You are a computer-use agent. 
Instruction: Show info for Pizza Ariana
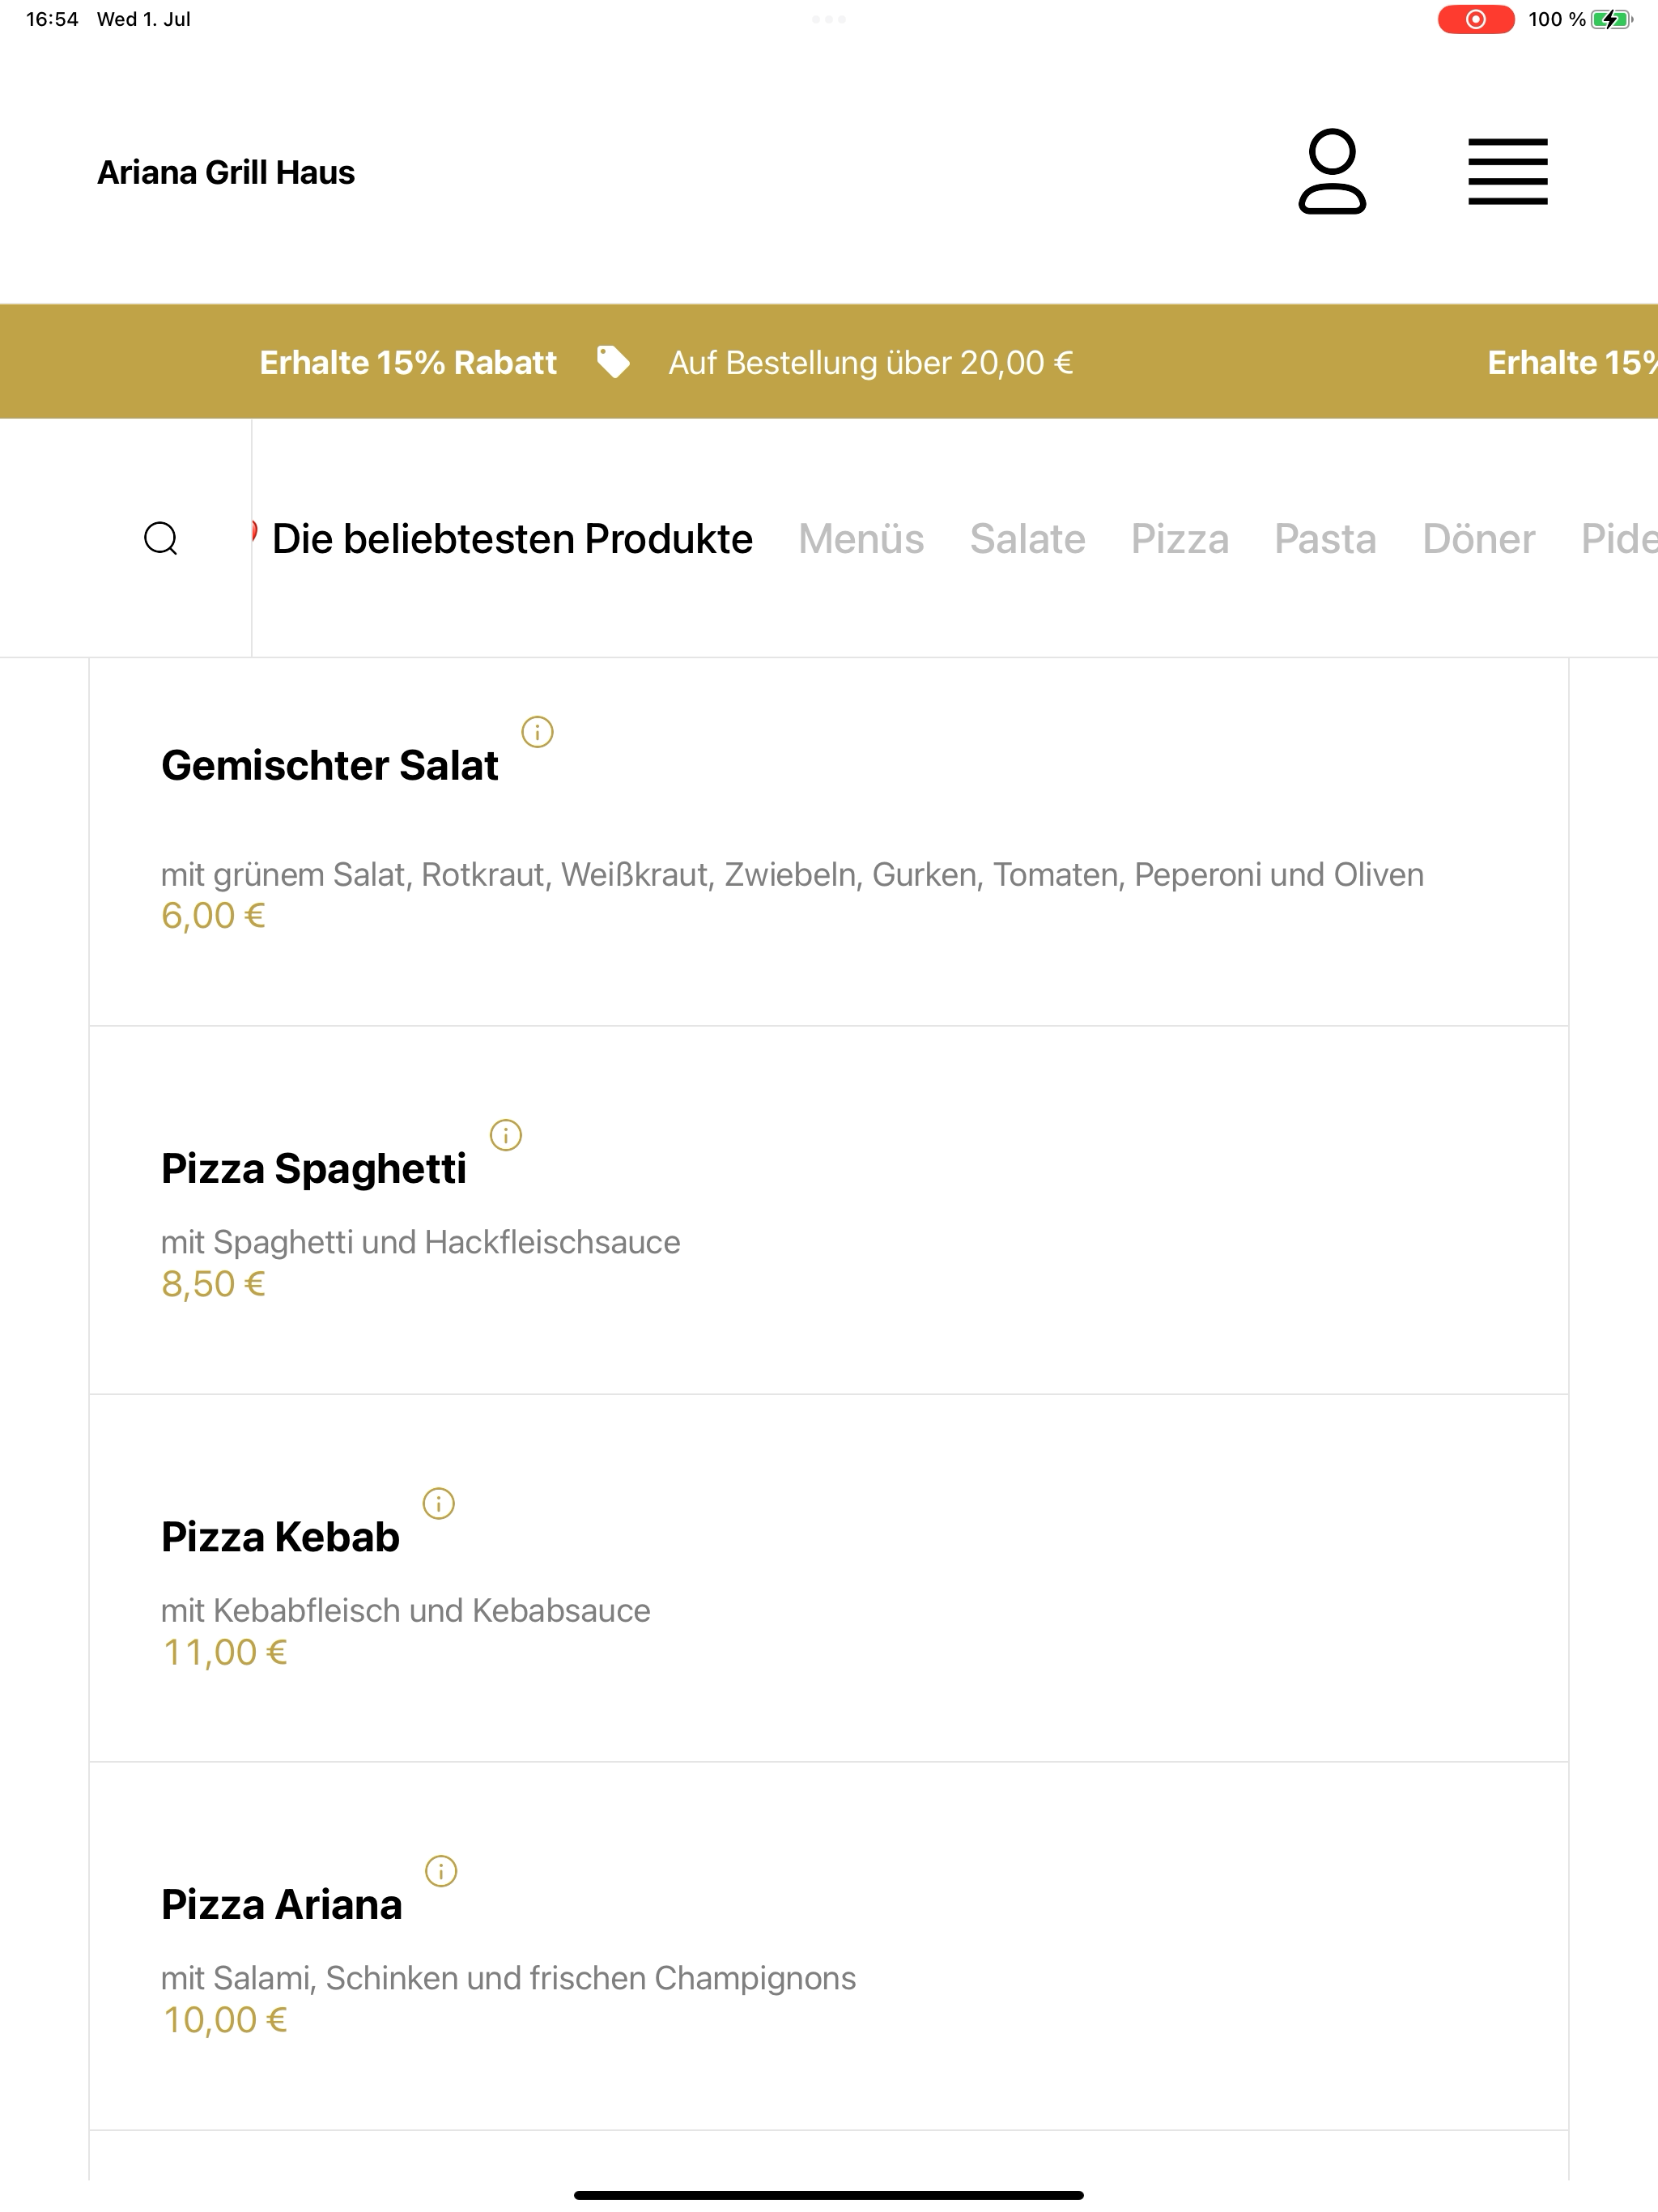441,1871
